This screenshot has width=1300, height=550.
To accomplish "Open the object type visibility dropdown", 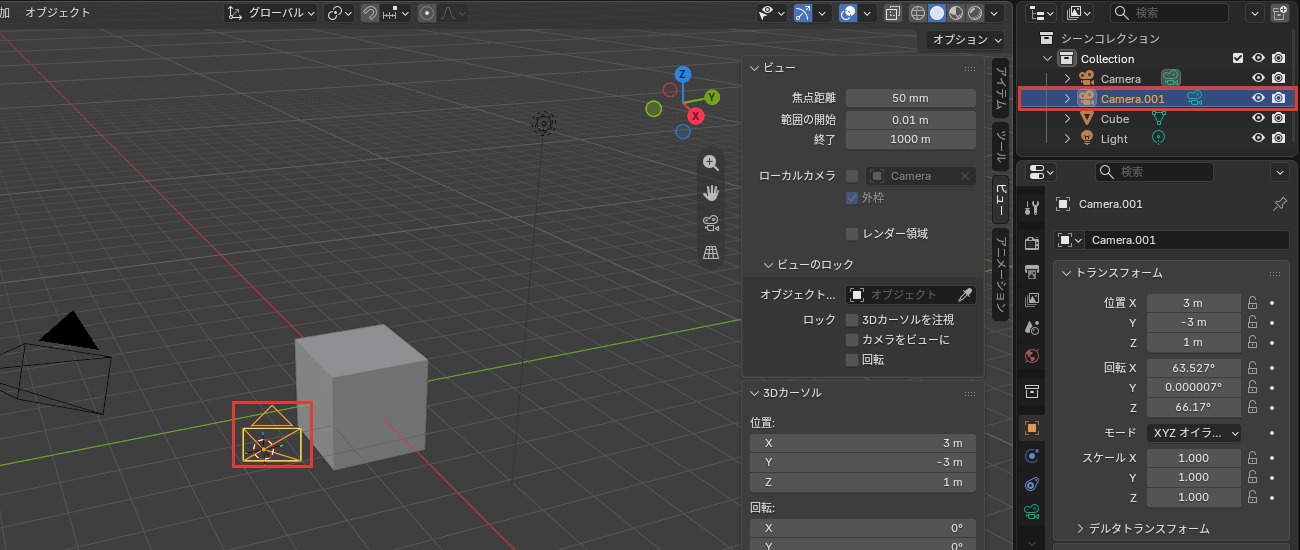I will [x=772, y=13].
